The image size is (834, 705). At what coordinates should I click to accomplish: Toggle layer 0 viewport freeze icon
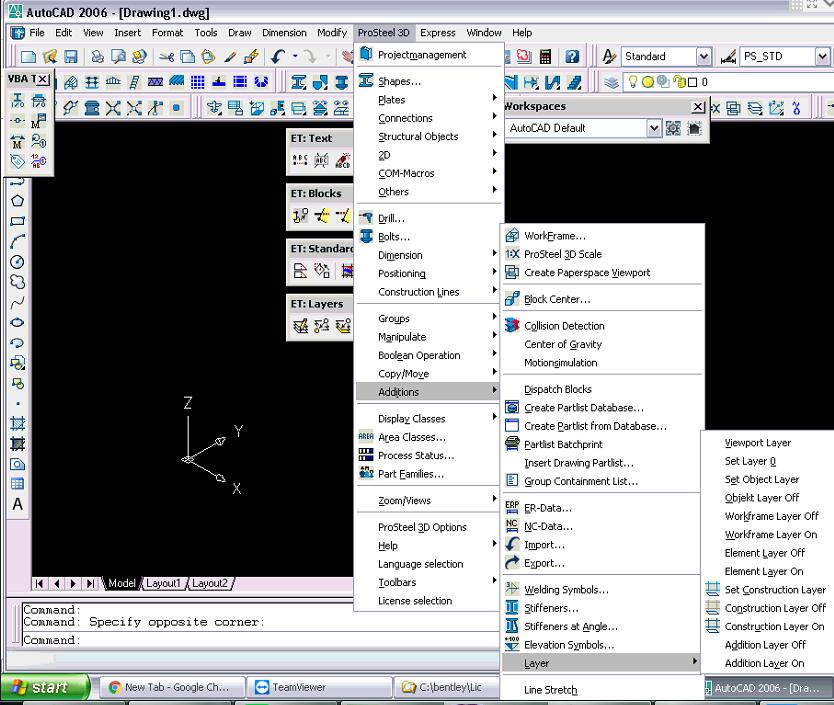663,82
